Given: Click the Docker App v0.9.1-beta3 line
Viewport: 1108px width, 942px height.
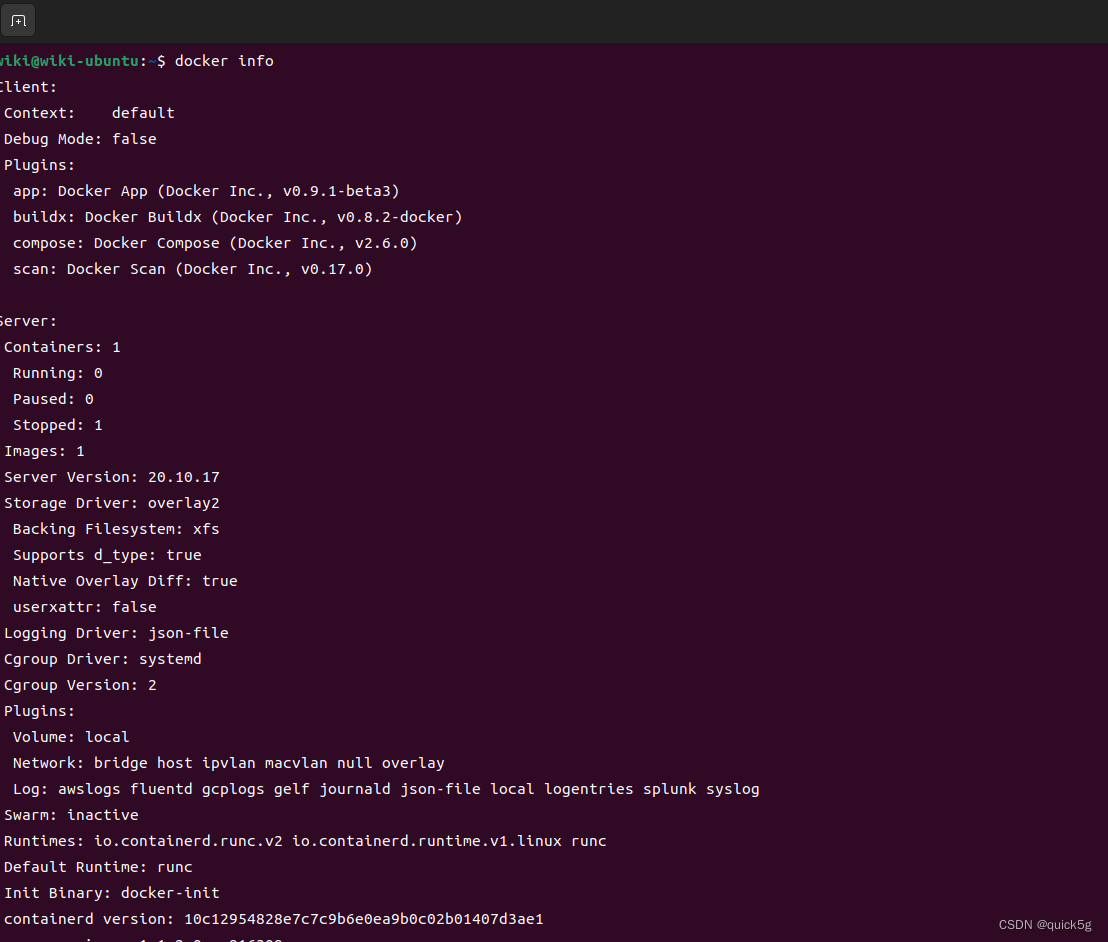Looking at the screenshot, I should 206,191.
